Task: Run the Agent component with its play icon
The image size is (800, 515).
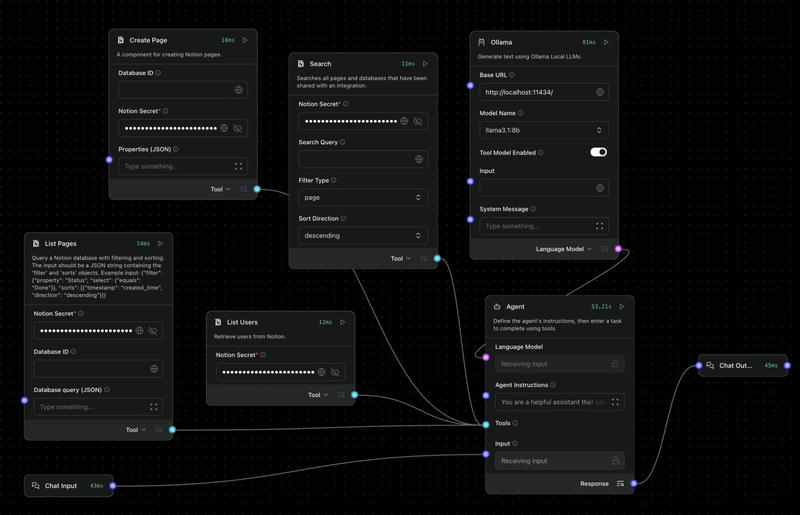Action: click(x=621, y=306)
